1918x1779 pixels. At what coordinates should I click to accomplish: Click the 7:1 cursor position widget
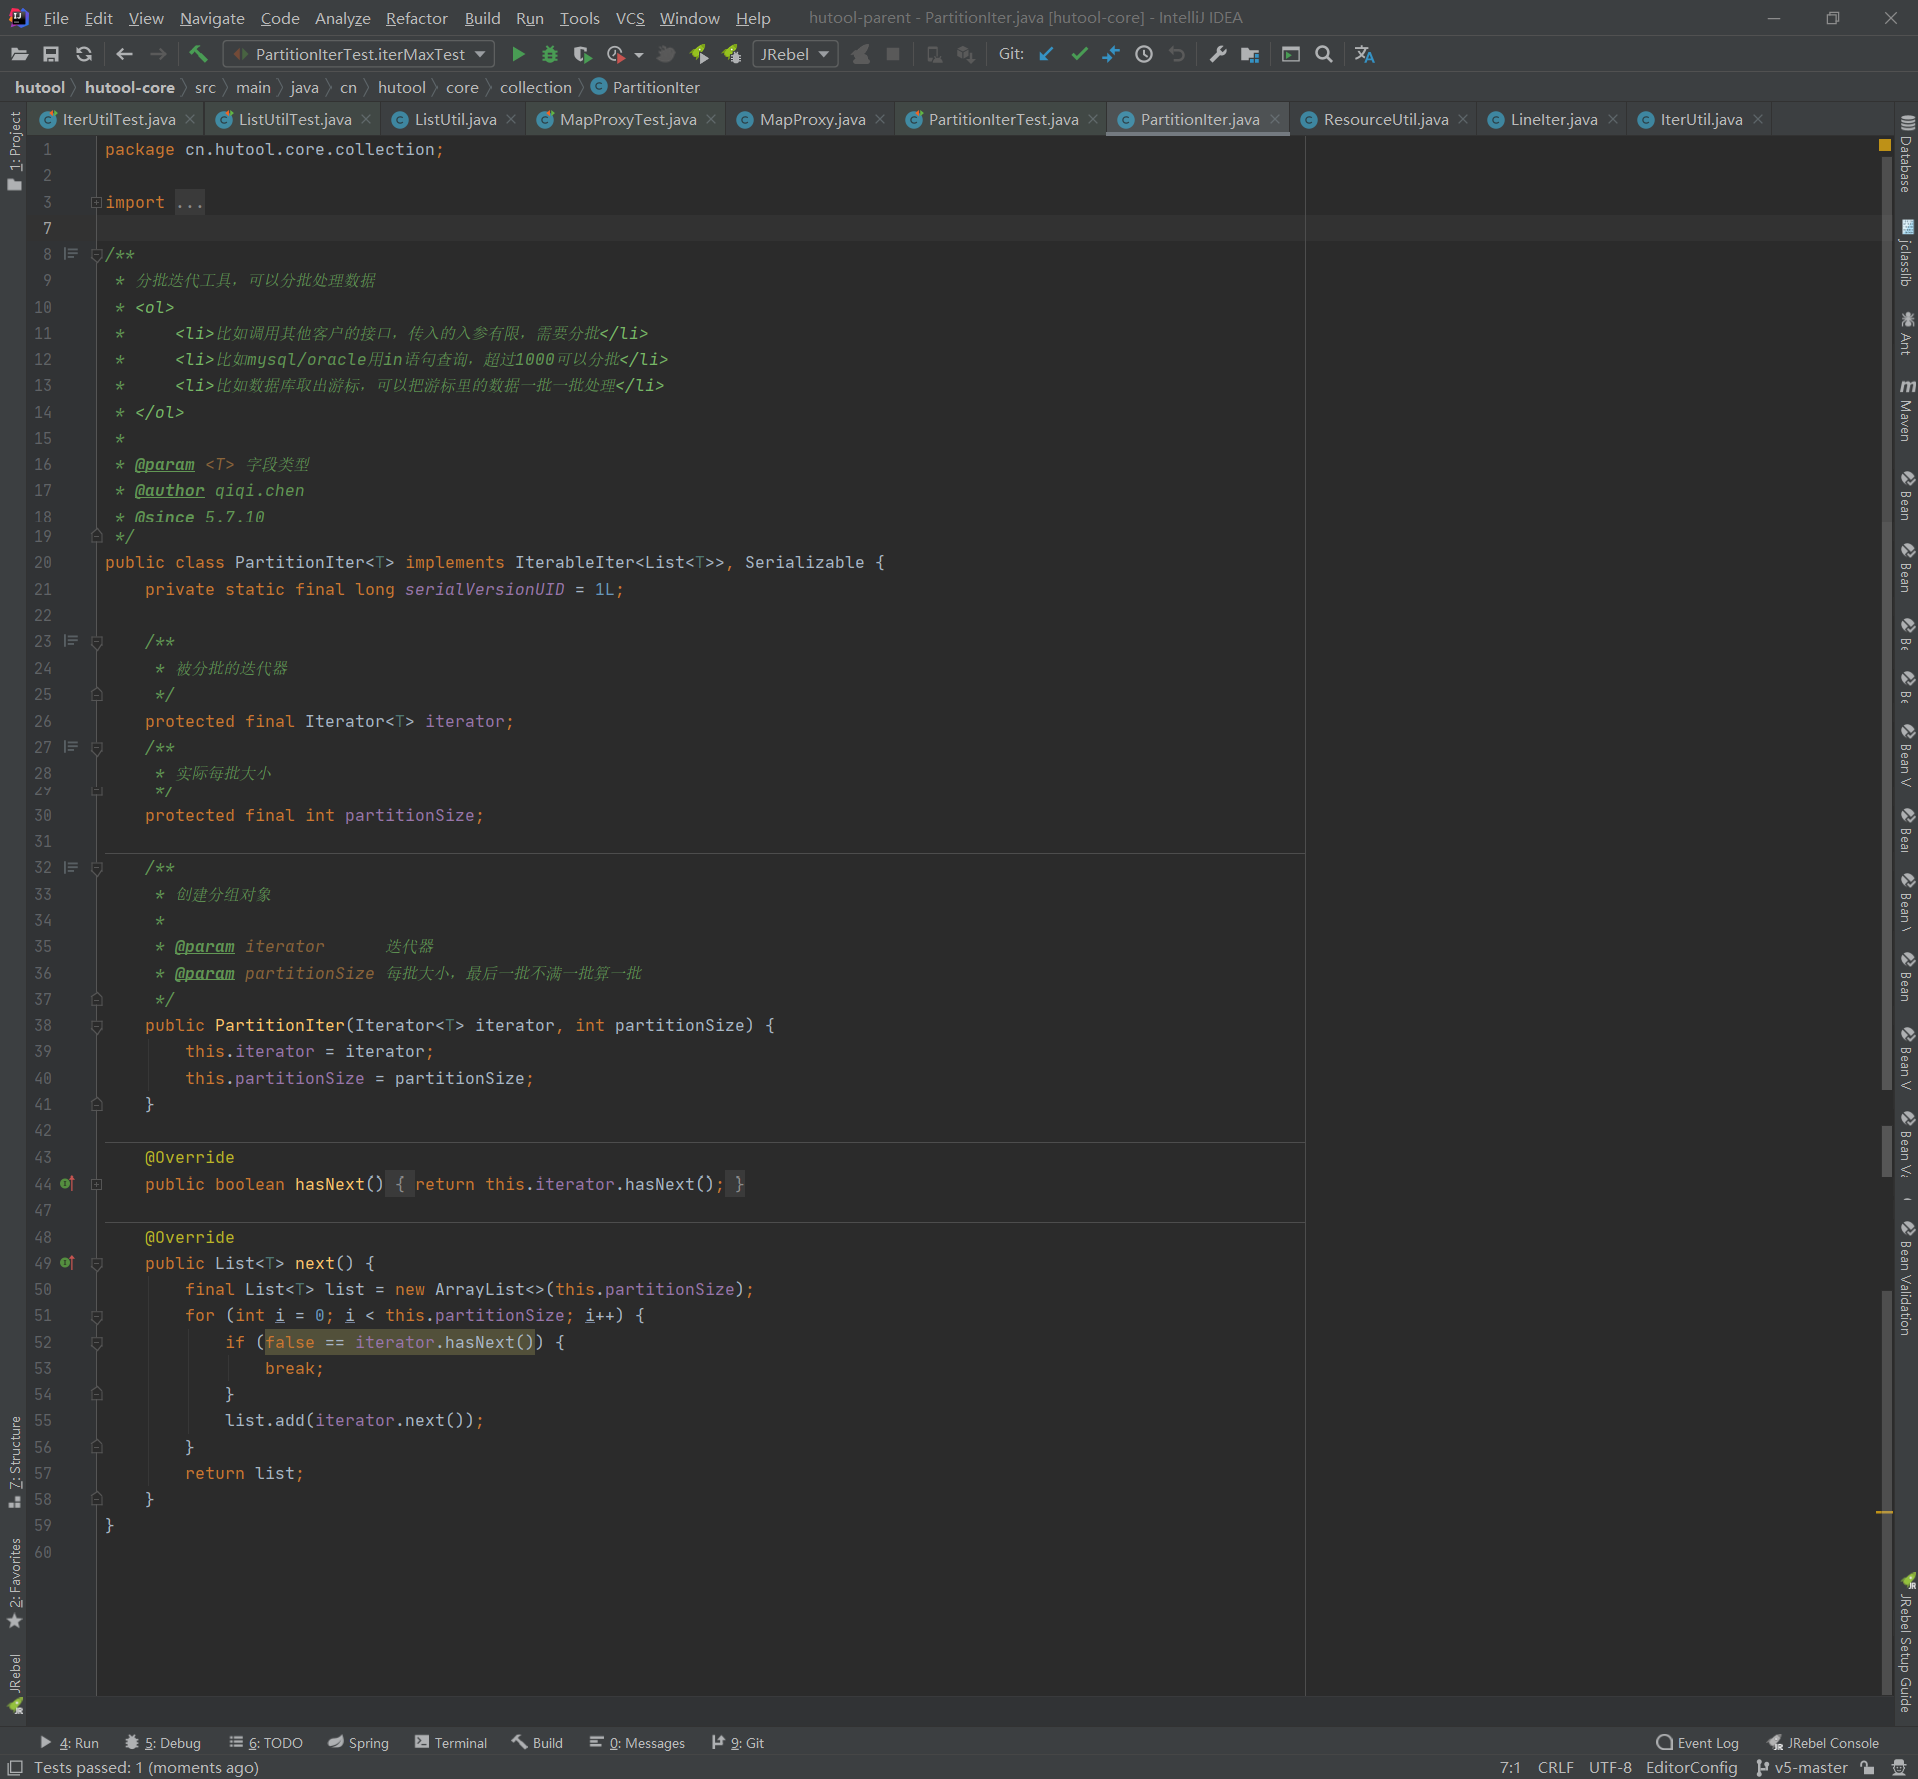click(1510, 1767)
